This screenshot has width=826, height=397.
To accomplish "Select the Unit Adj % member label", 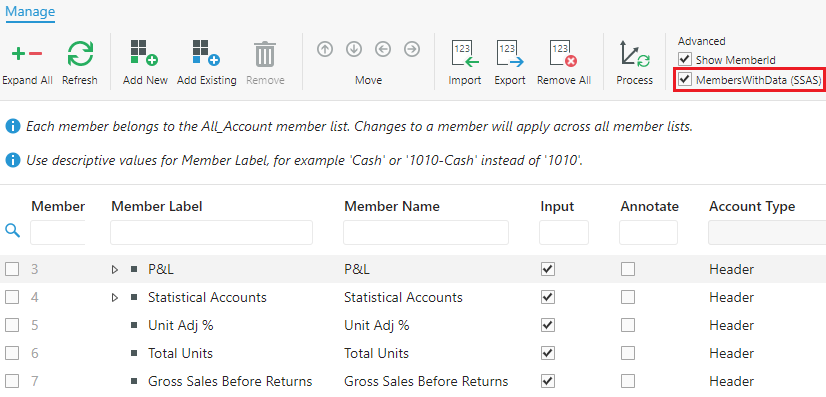I will click(180, 325).
